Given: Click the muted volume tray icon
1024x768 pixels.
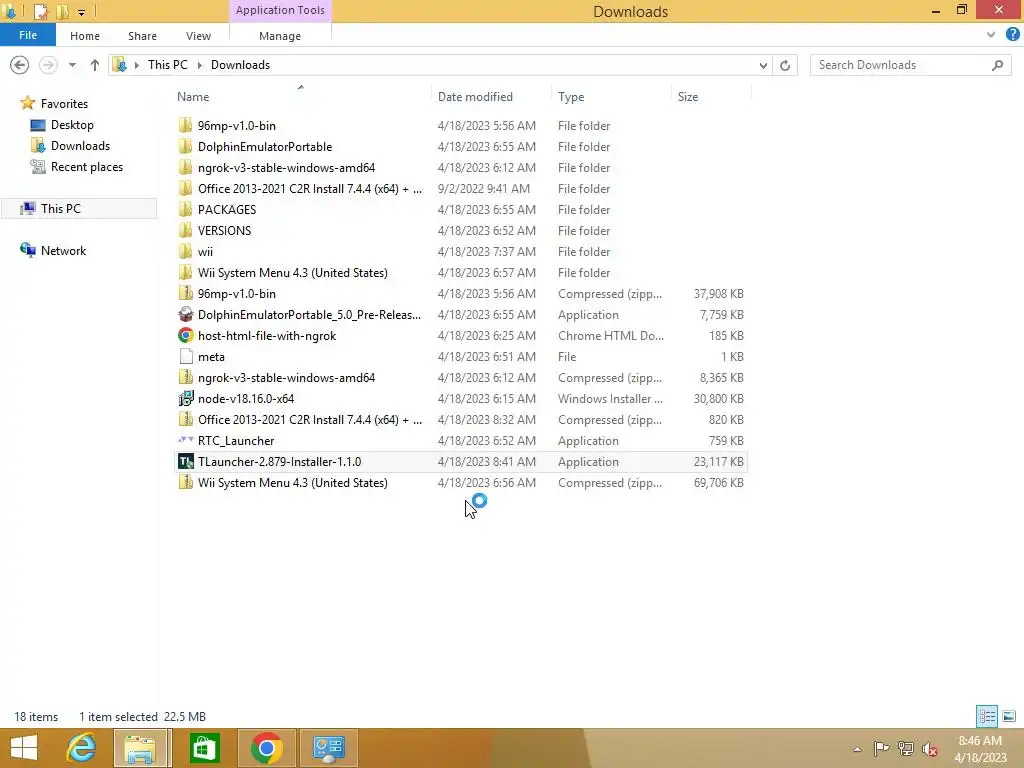Looking at the screenshot, I should tap(929, 749).
